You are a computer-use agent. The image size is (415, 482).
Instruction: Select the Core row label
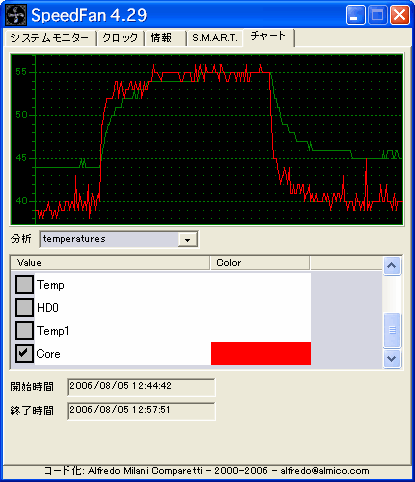(x=49, y=354)
